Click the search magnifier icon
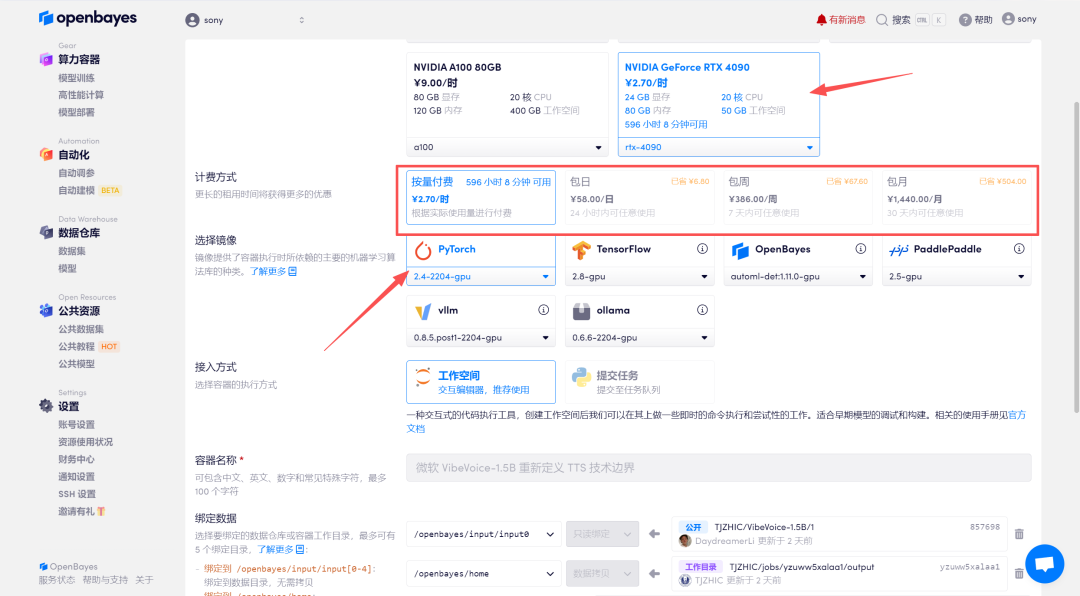This screenshot has height=596, width=1080. coord(881,19)
